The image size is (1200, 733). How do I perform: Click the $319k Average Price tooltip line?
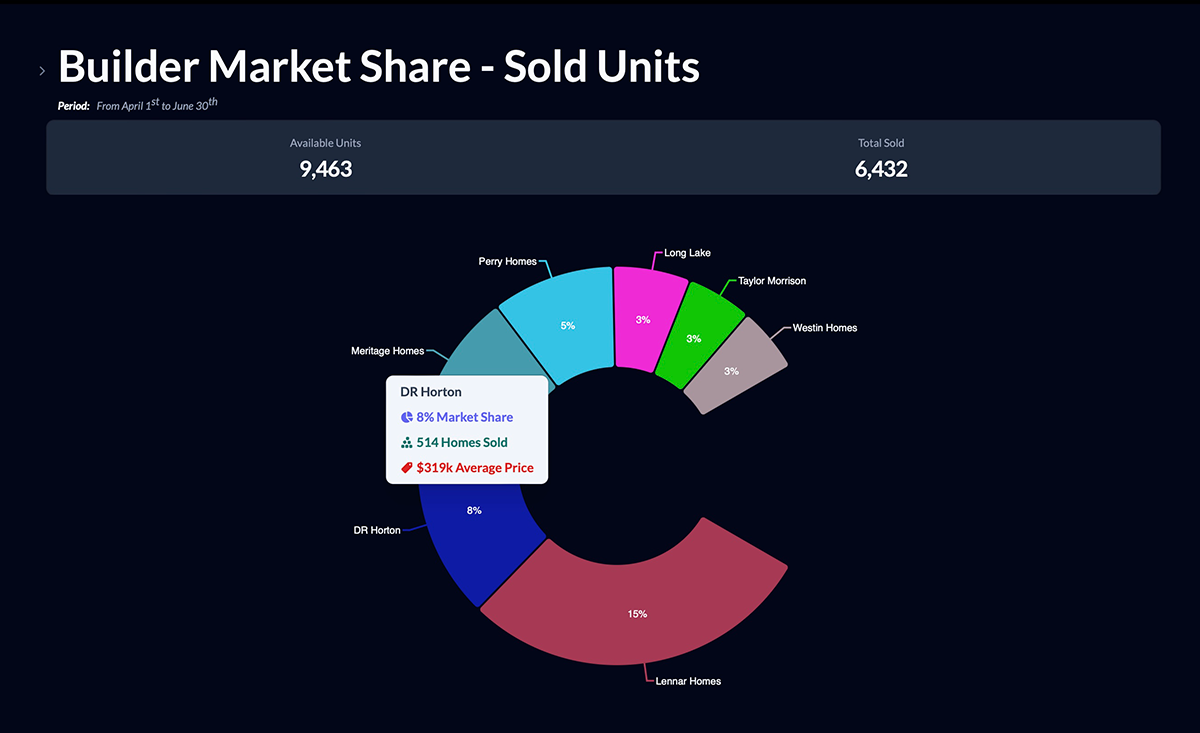click(x=467, y=467)
